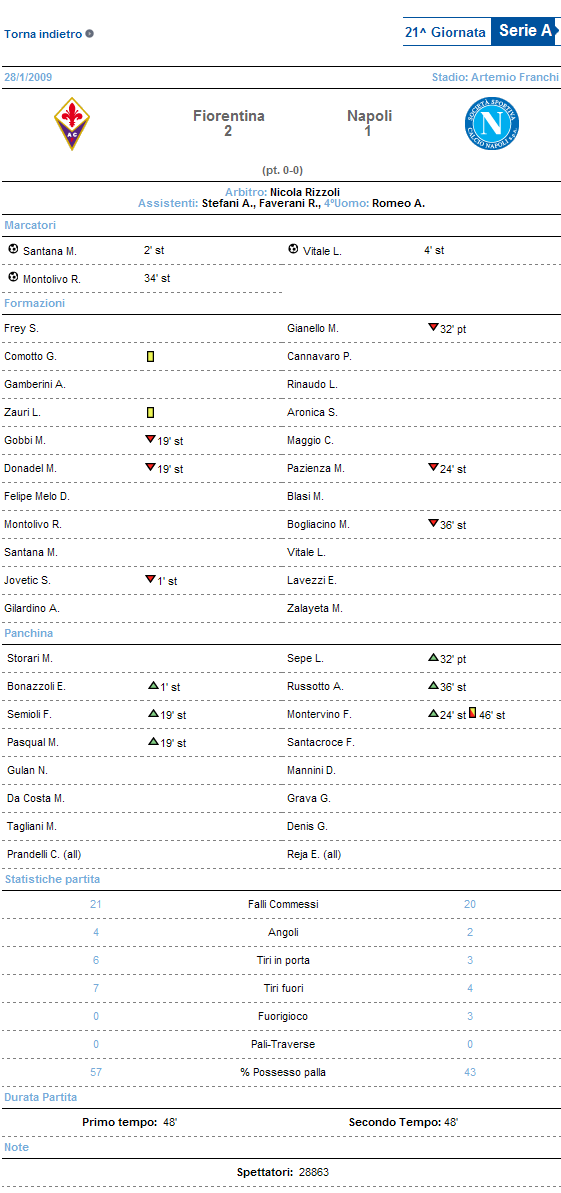Click referee name Nicola Rizzoli
The image size is (561, 1193).
pos(300,192)
